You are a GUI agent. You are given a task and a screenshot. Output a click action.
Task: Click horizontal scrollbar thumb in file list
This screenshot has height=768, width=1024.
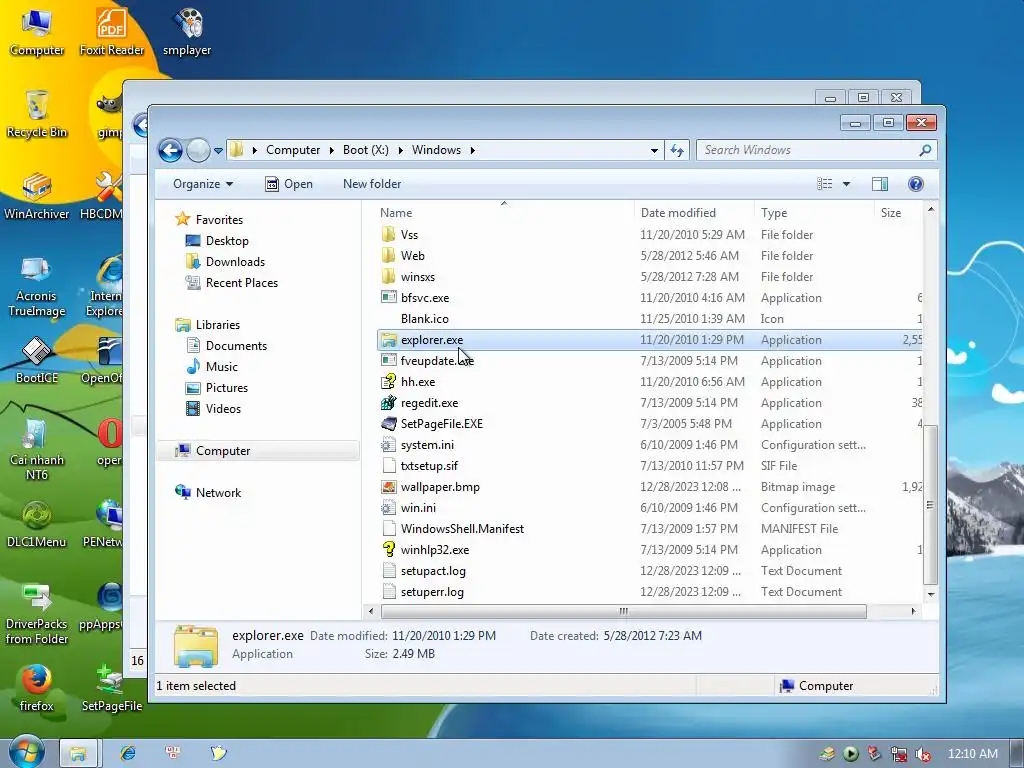coord(624,611)
